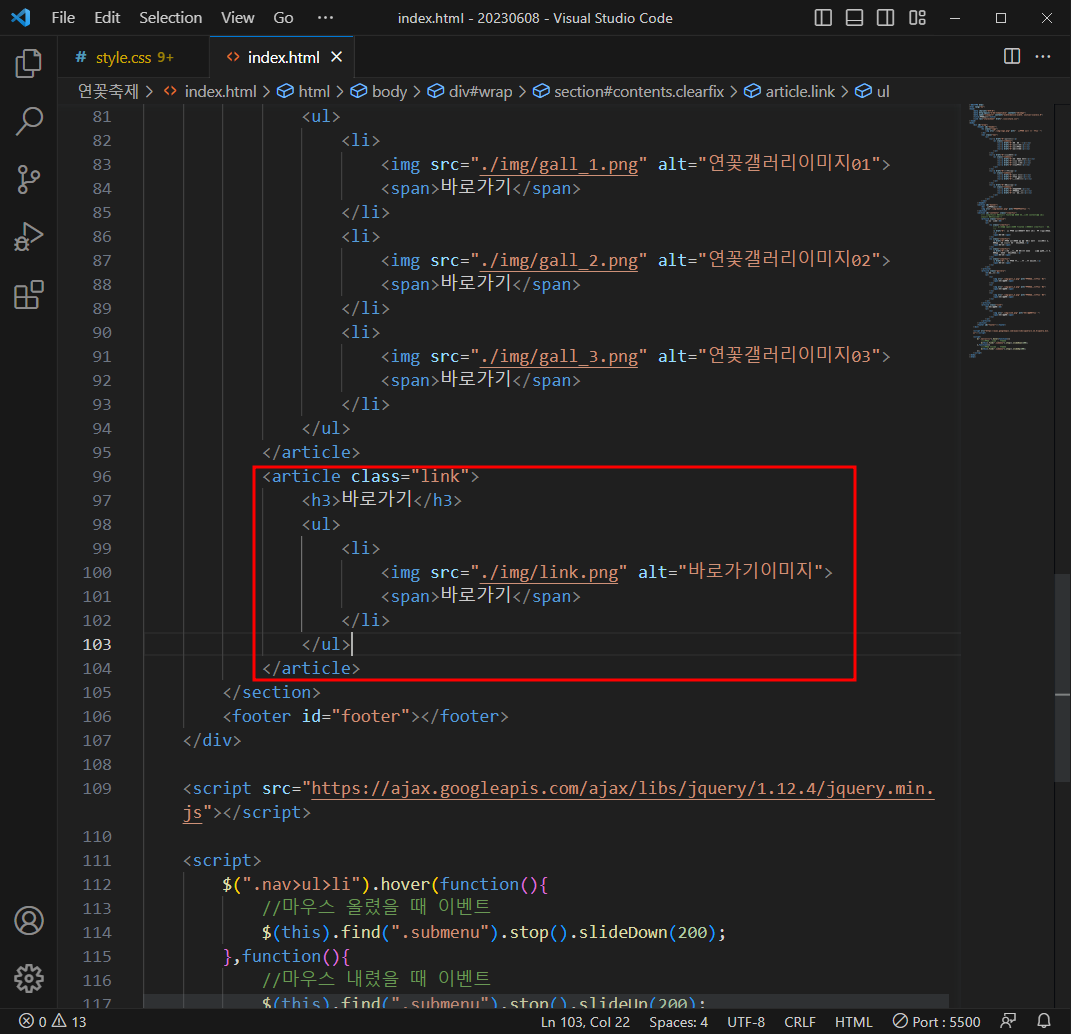Click the "//마우스 올렸을 때 이벤트" comment
This screenshot has width=1071, height=1034.
[x=376, y=908]
